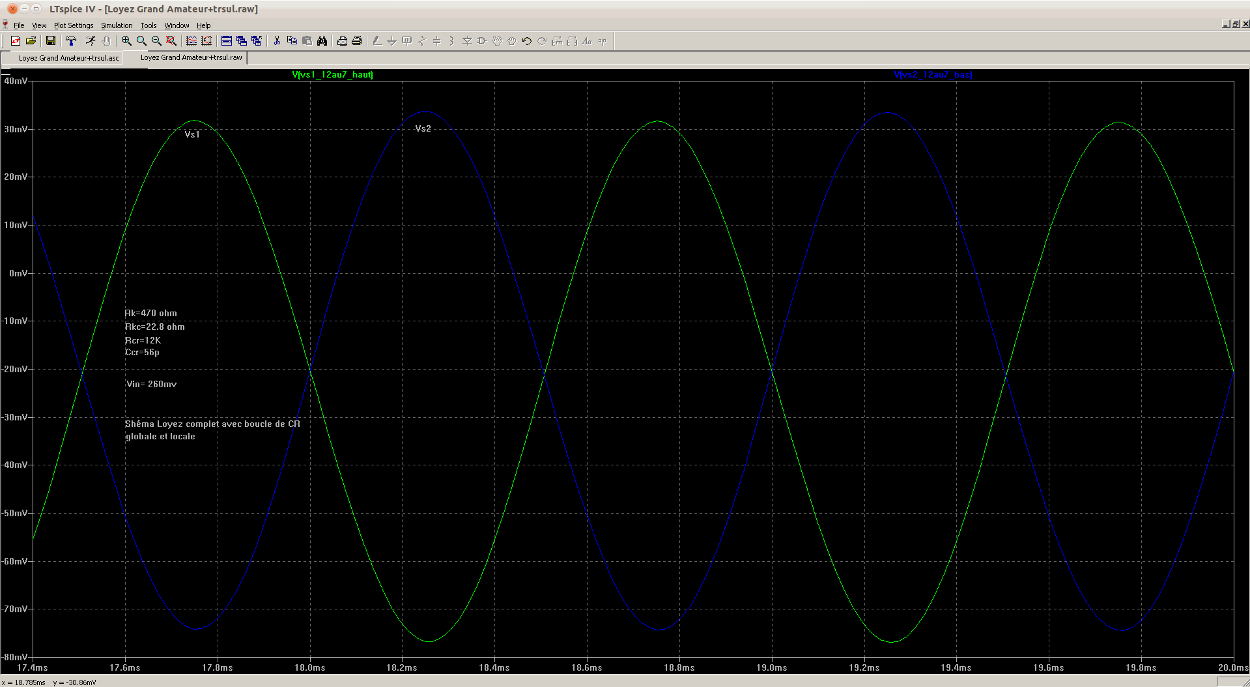Click the 'Vin= 260mv' plot annotation
The height and width of the screenshot is (687, 1250).
(x=150, y=384)
